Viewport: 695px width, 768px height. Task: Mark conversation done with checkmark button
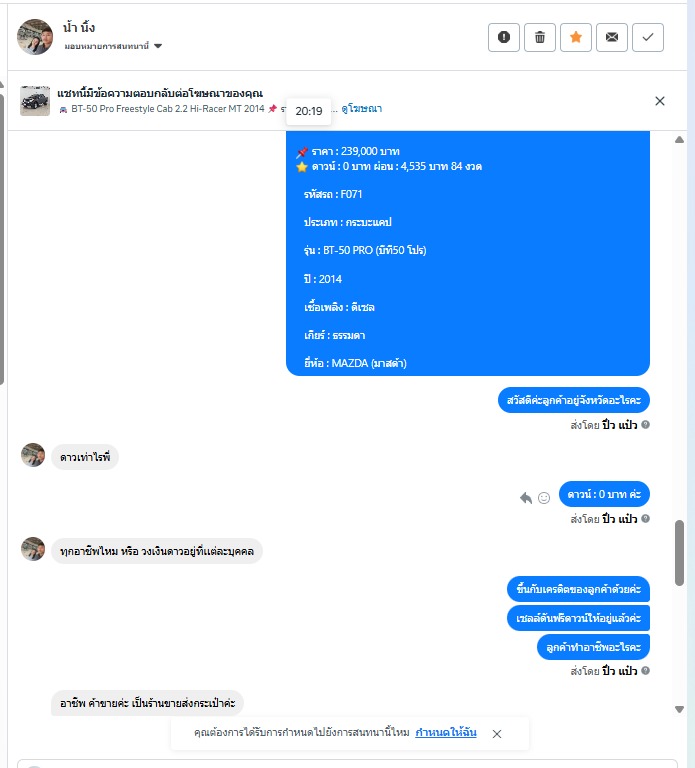pyautogui.click(x=648, y=37)
